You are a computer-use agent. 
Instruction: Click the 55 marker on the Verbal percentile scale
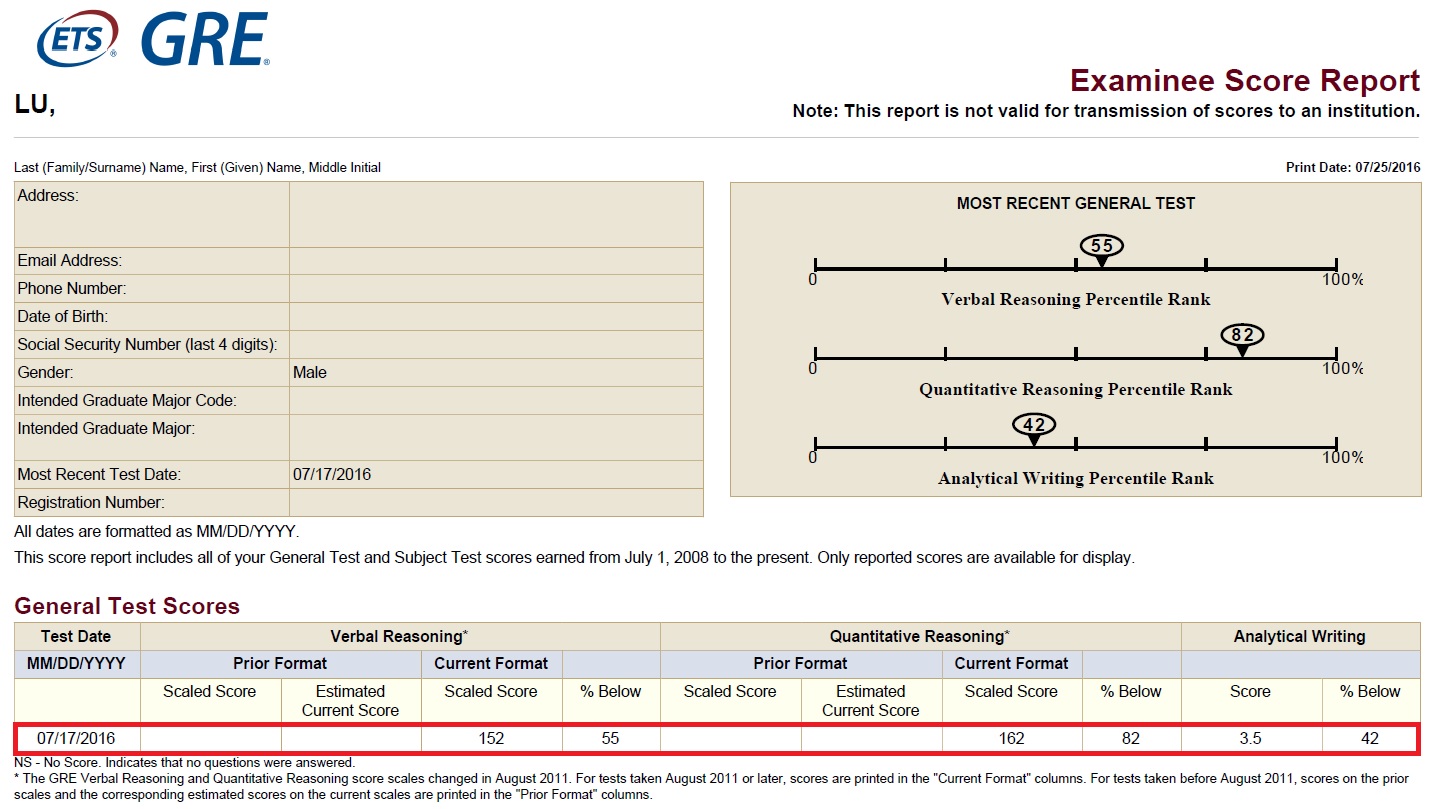[1101, 247]
